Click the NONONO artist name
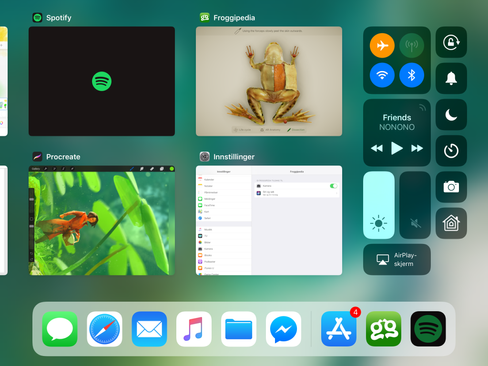 coord(397,127)
